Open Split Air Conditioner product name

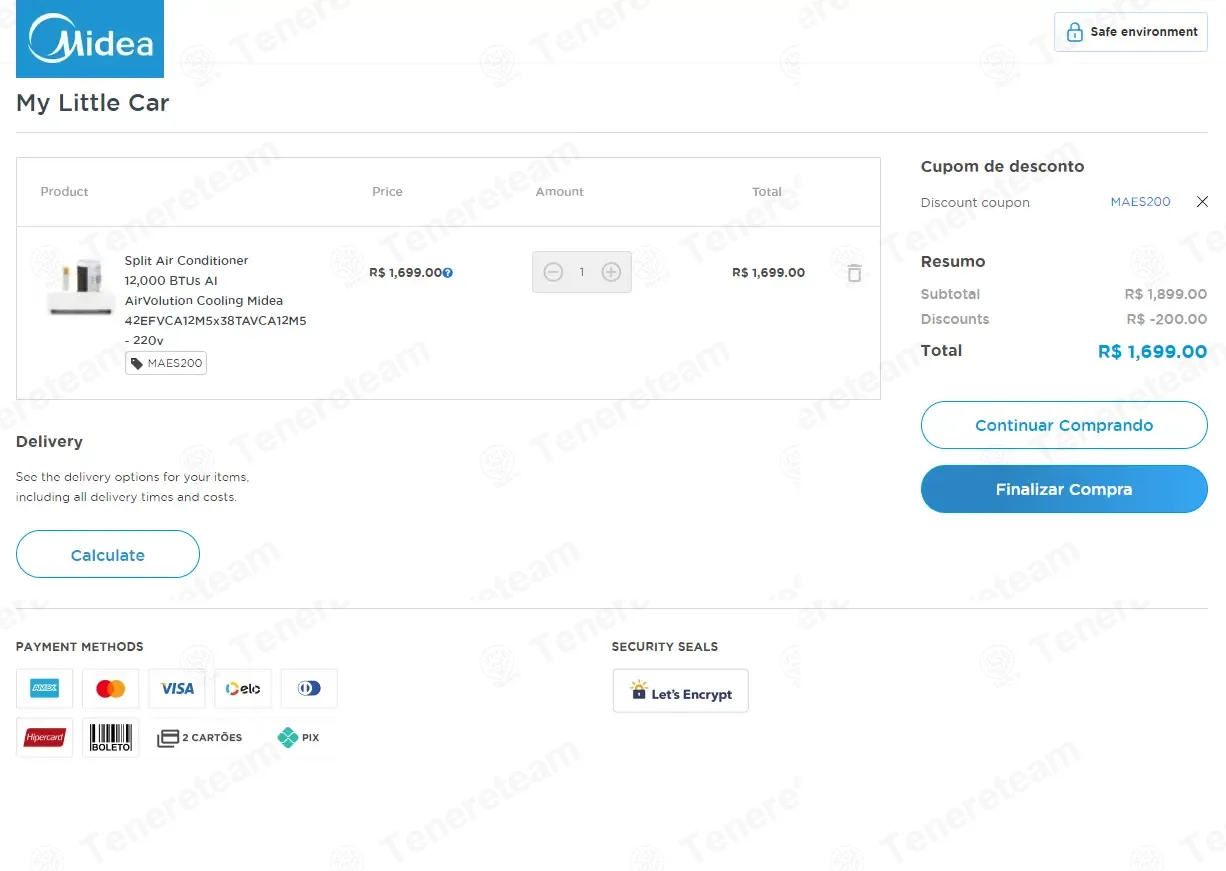tap(215, 300)
